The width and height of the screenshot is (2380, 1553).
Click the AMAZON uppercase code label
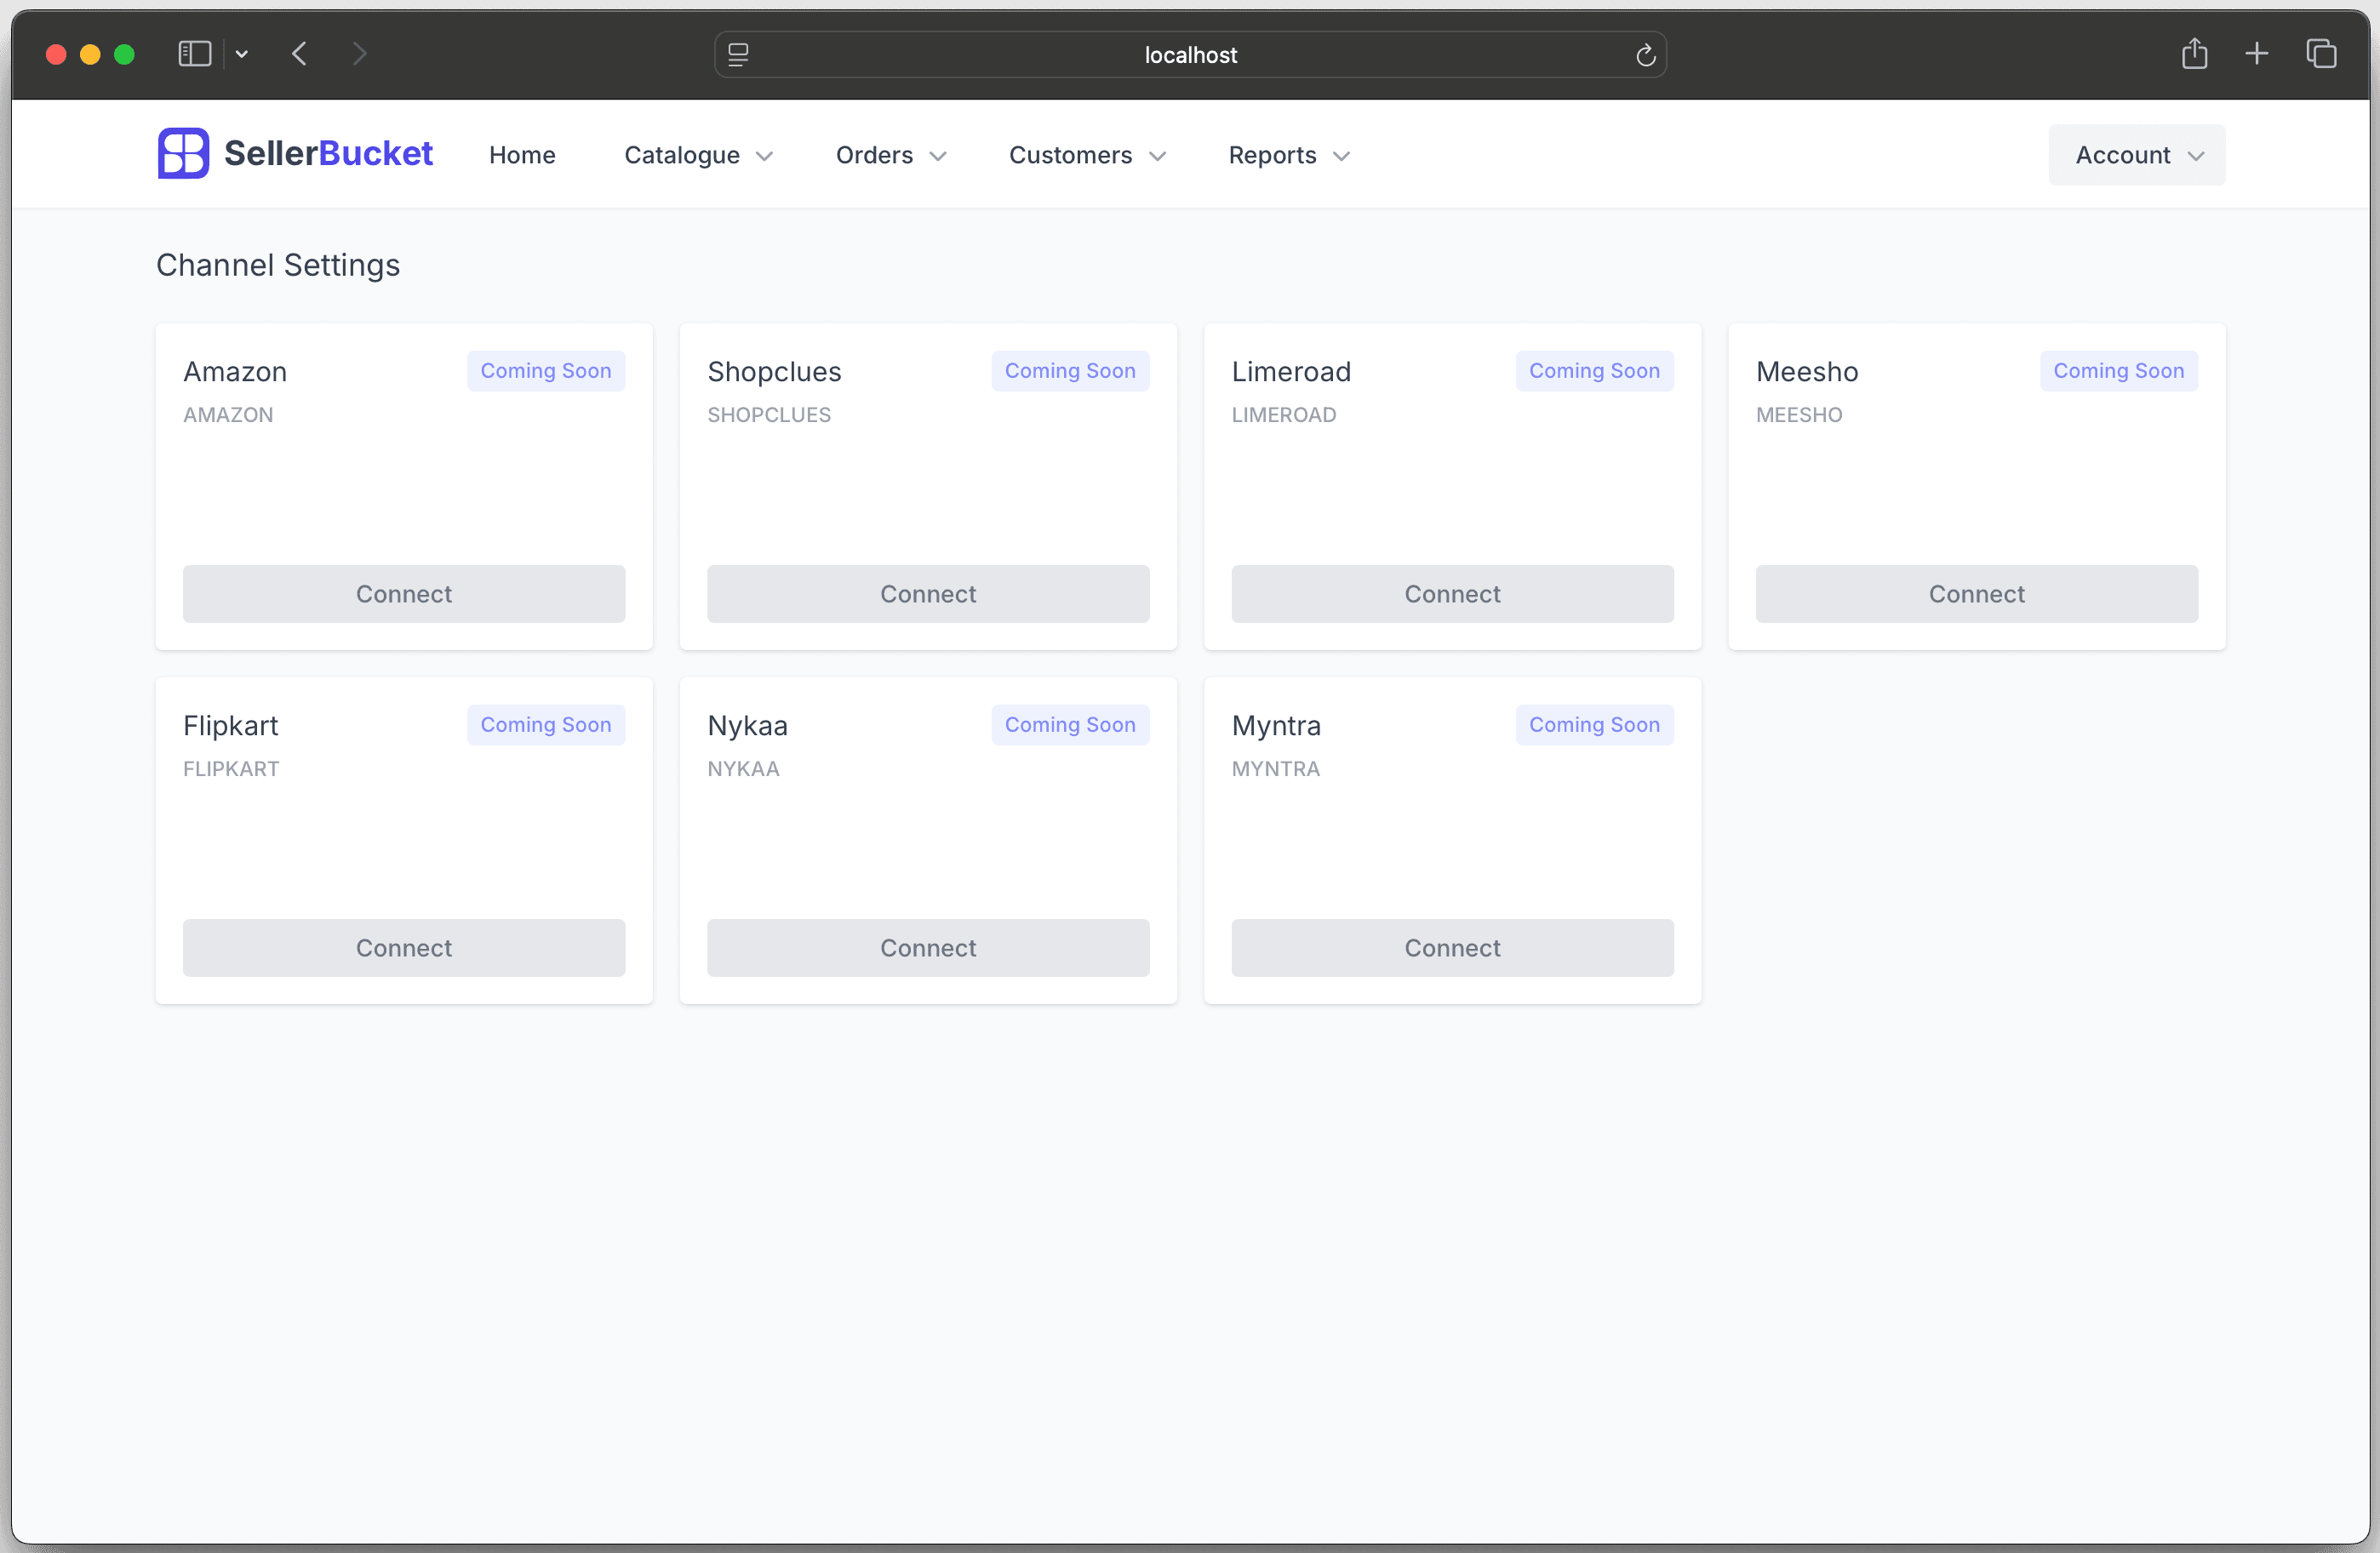228,415
